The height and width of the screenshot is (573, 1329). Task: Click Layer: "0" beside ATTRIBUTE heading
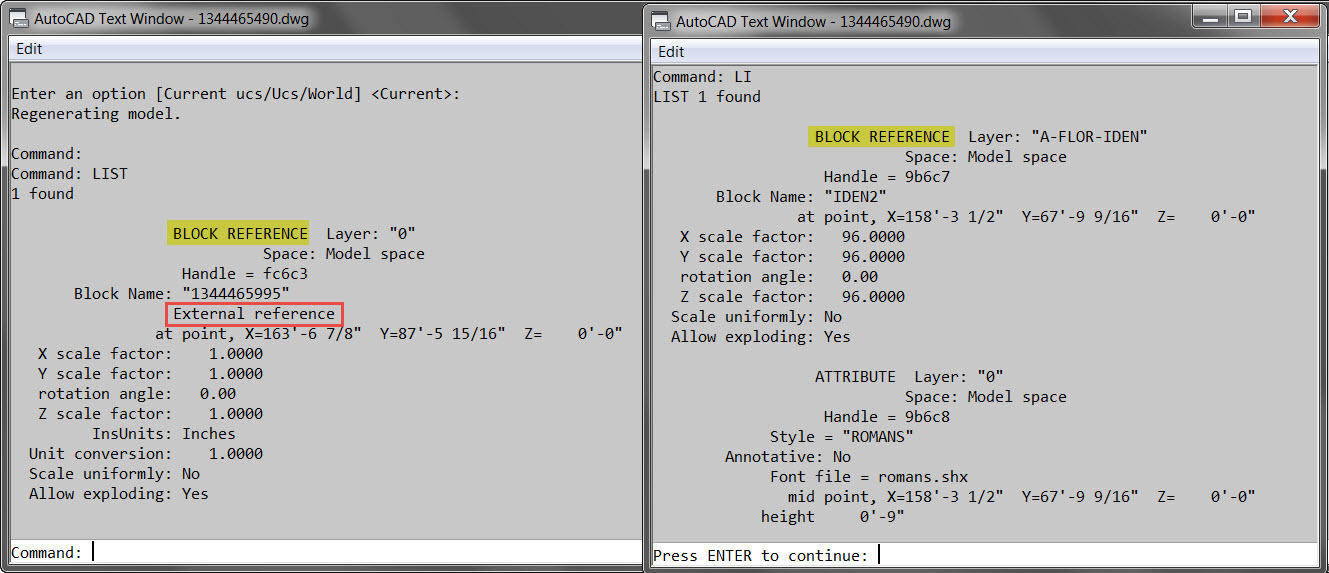click(959, 377)
